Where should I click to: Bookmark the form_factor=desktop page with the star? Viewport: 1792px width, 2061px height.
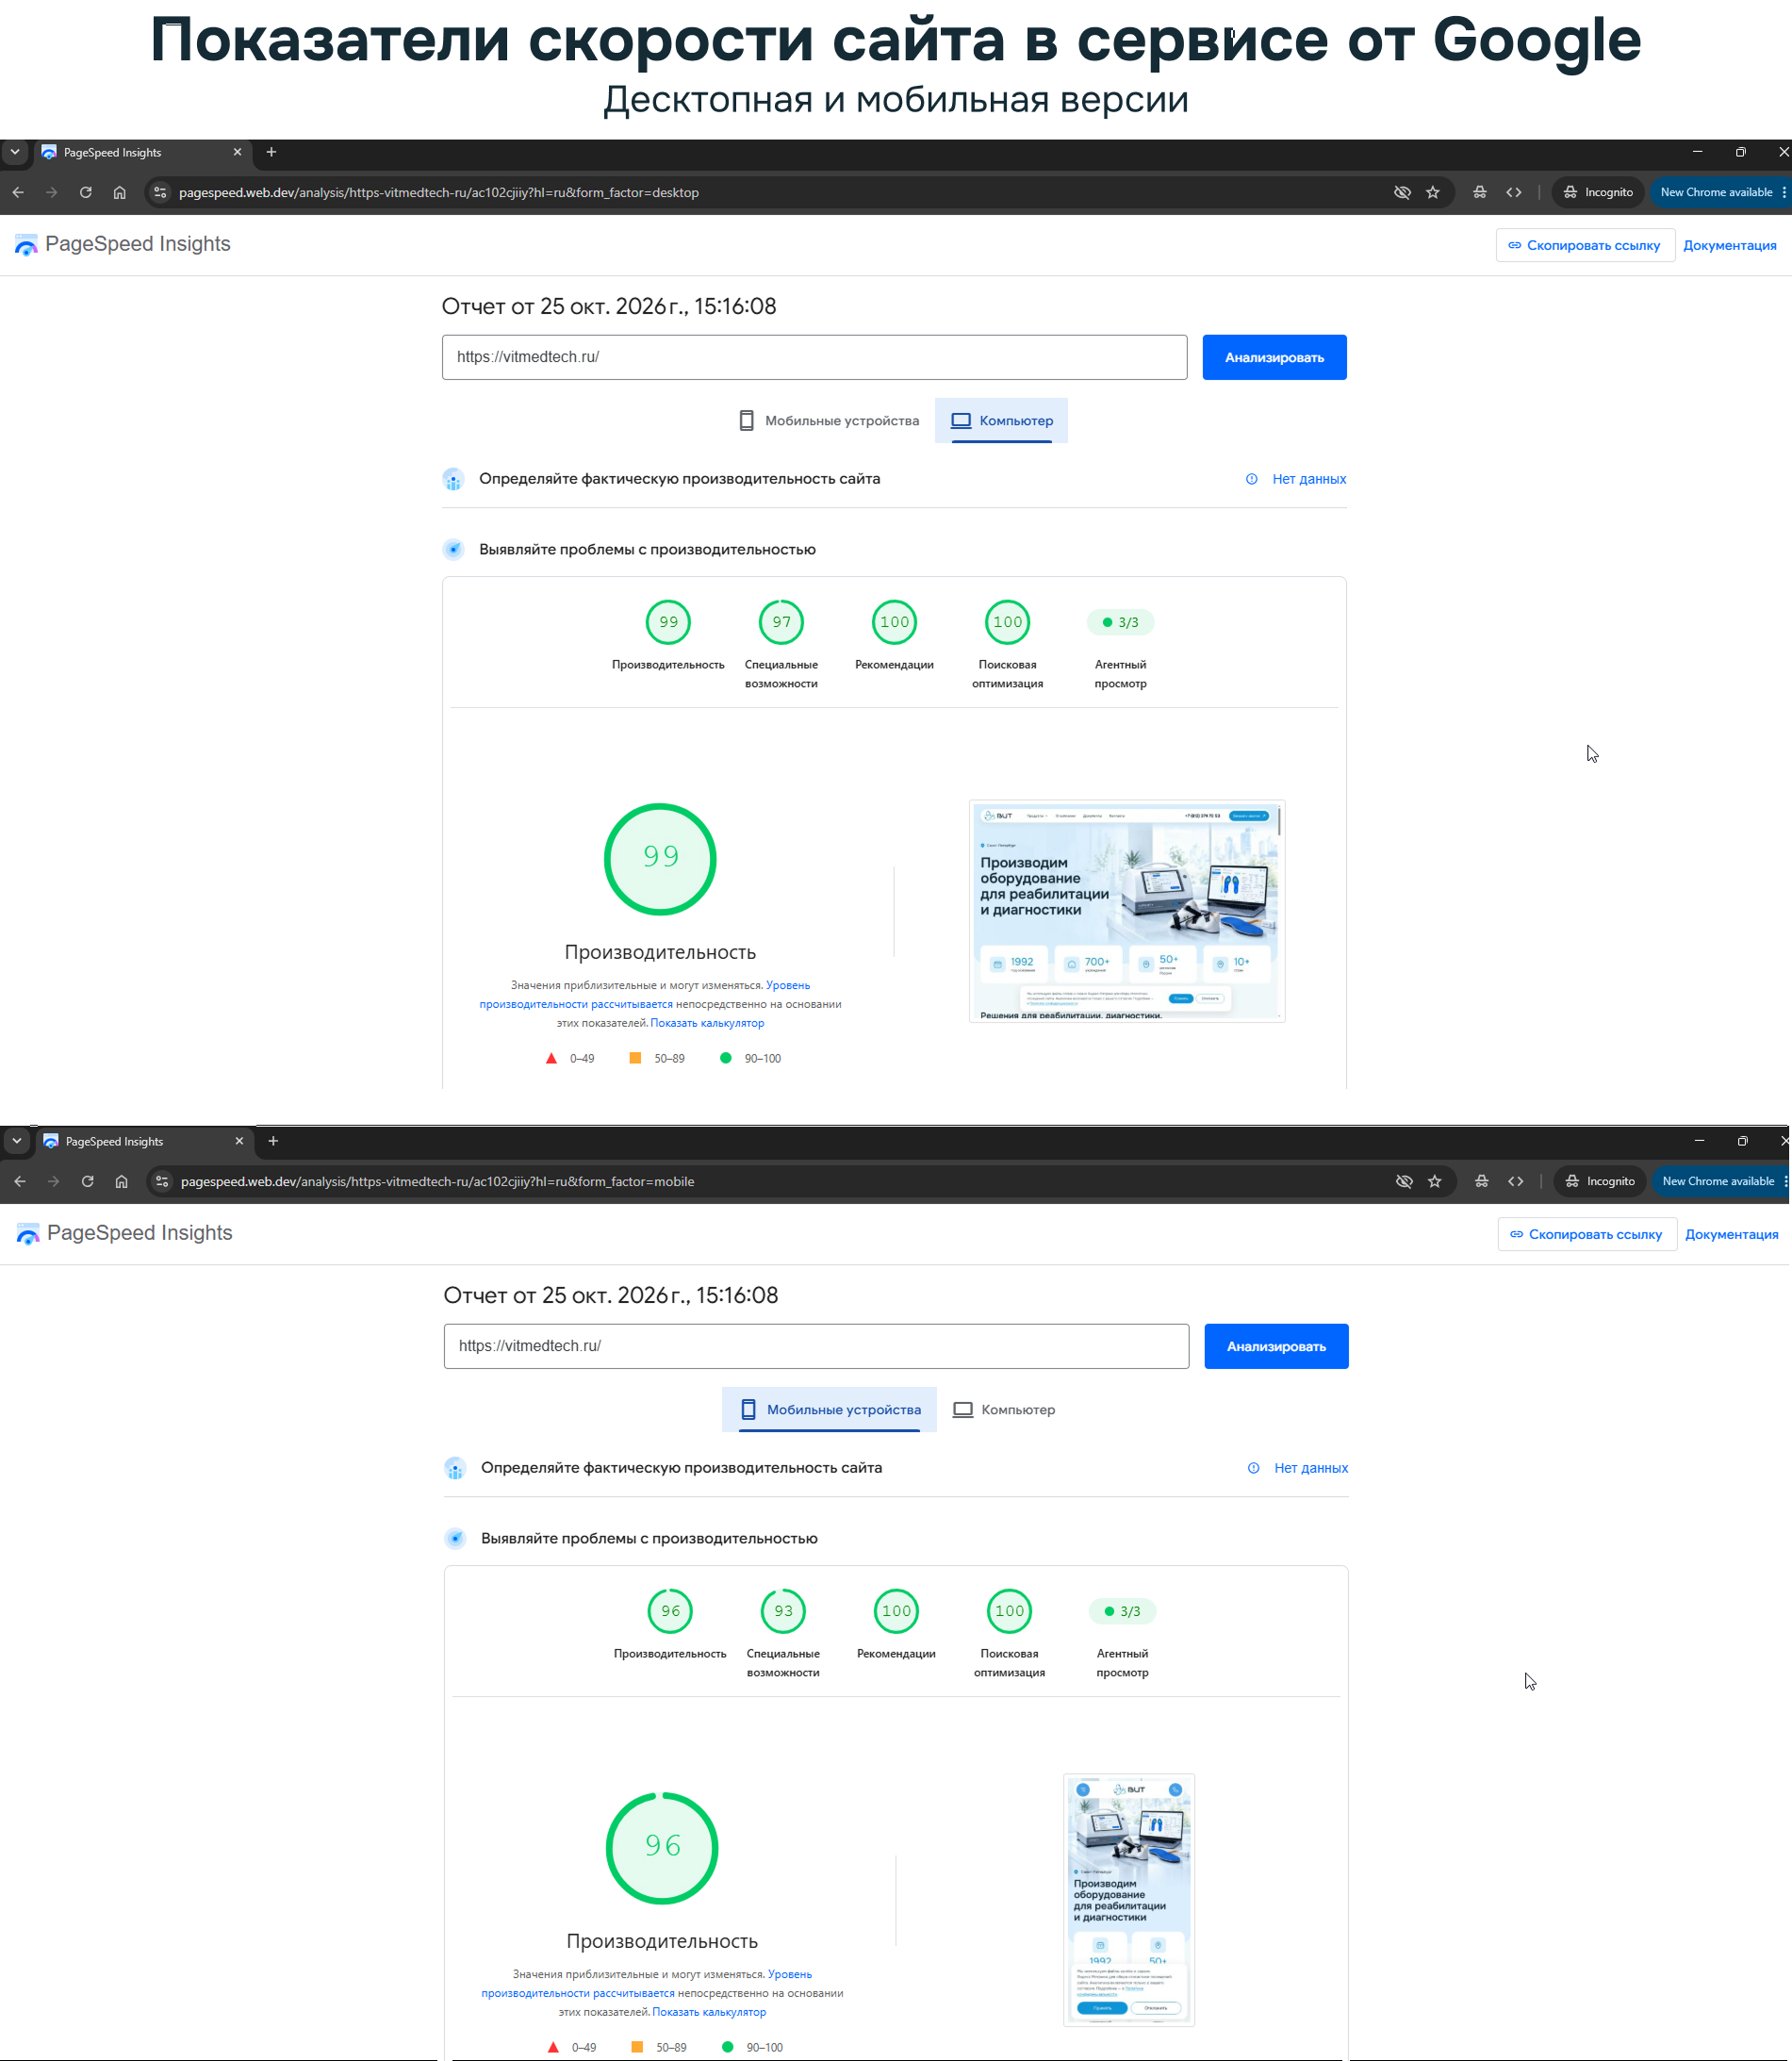pos(1433,193)
